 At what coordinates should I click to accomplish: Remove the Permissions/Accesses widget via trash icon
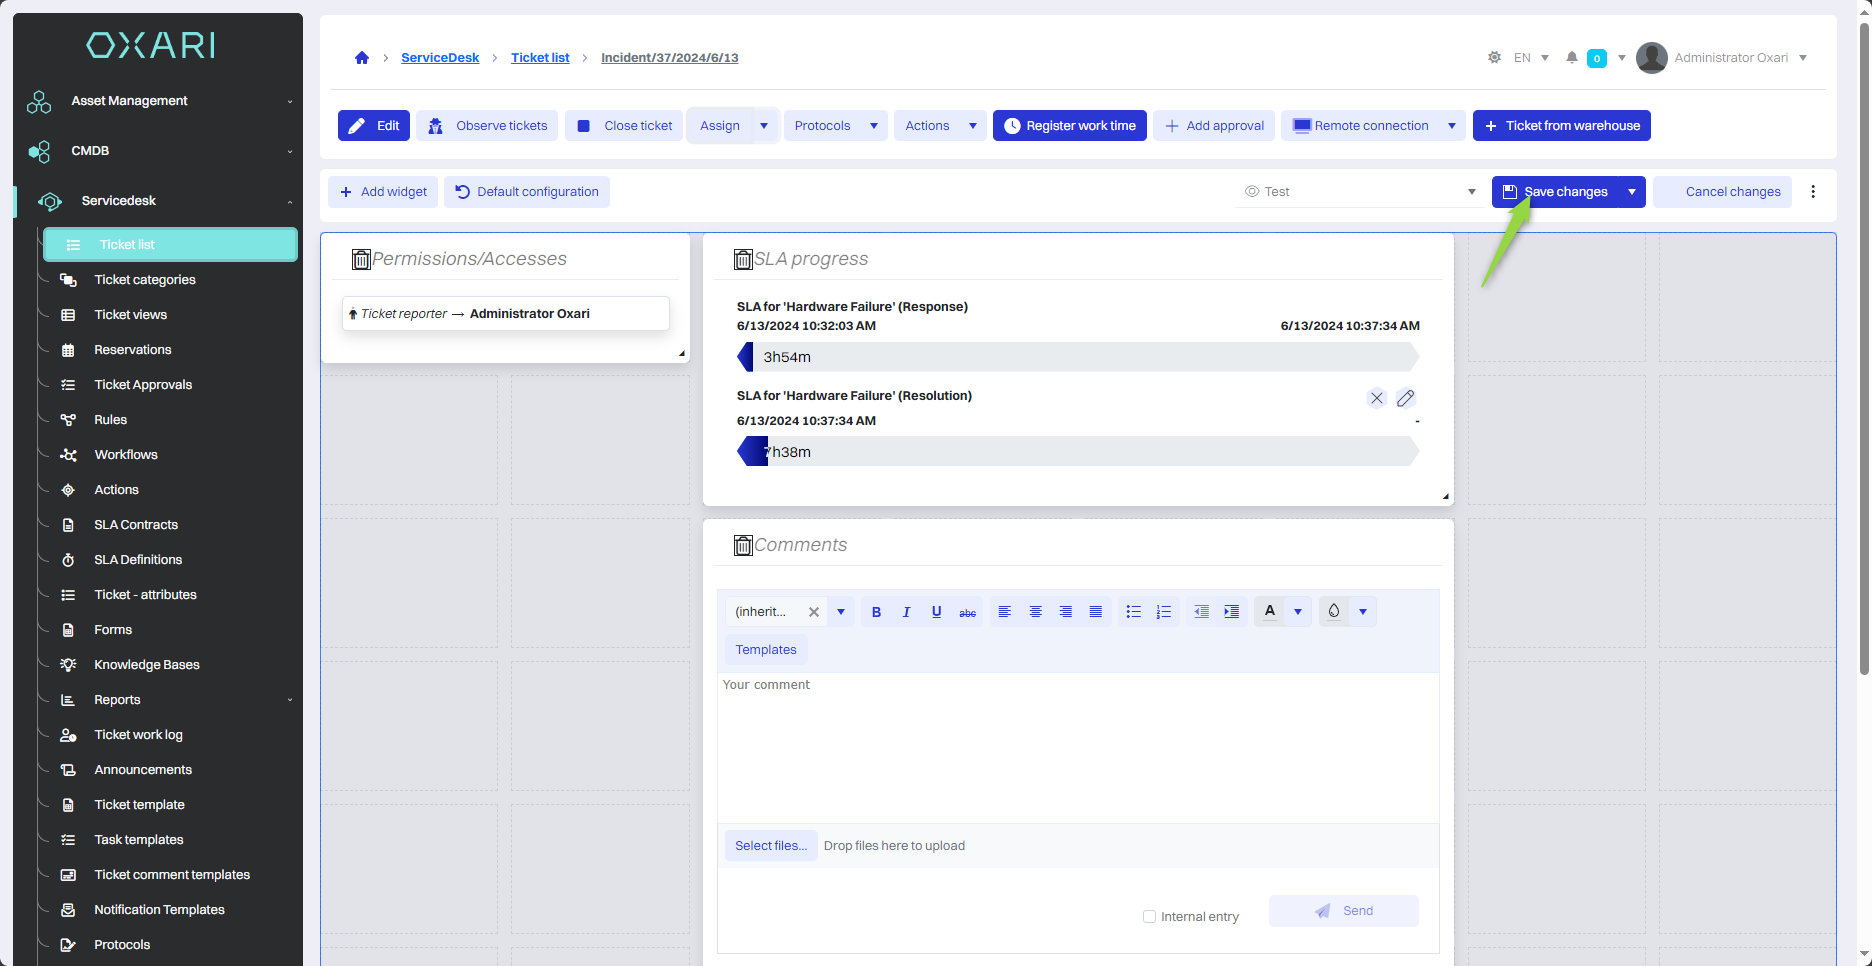pyautogui.click(x=361, y=260)
